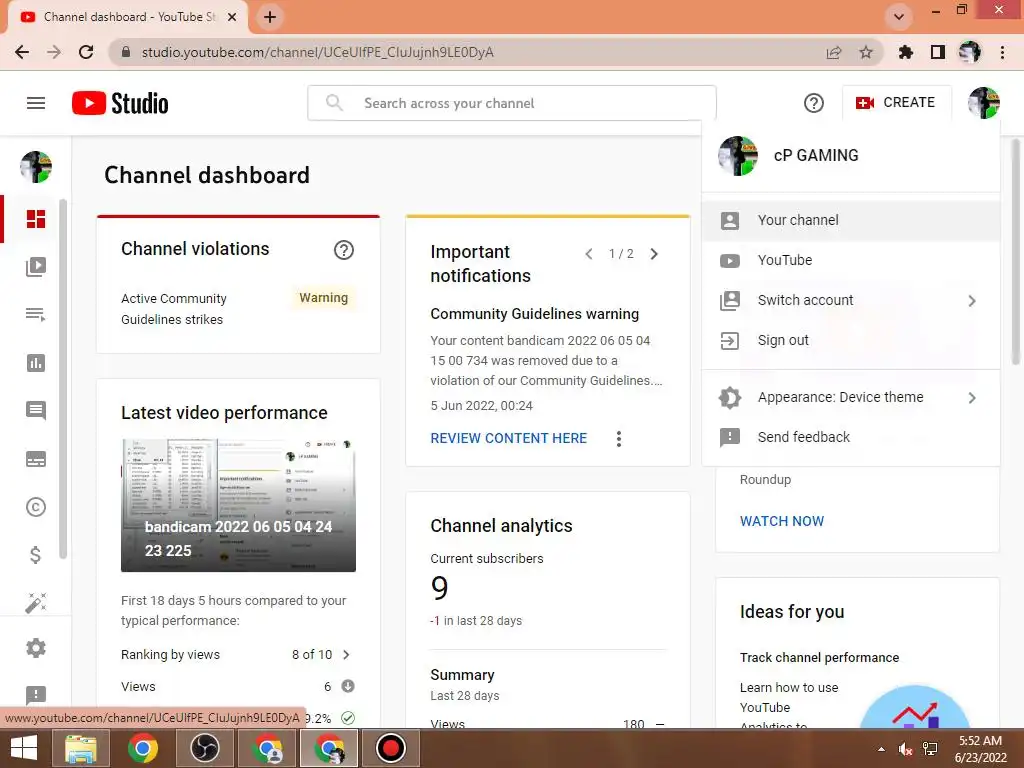Image resolution: width=1024 pixels, height=768 pixels.
Task: Click the muted volume tray icon
Action: [x=905, y=749]
